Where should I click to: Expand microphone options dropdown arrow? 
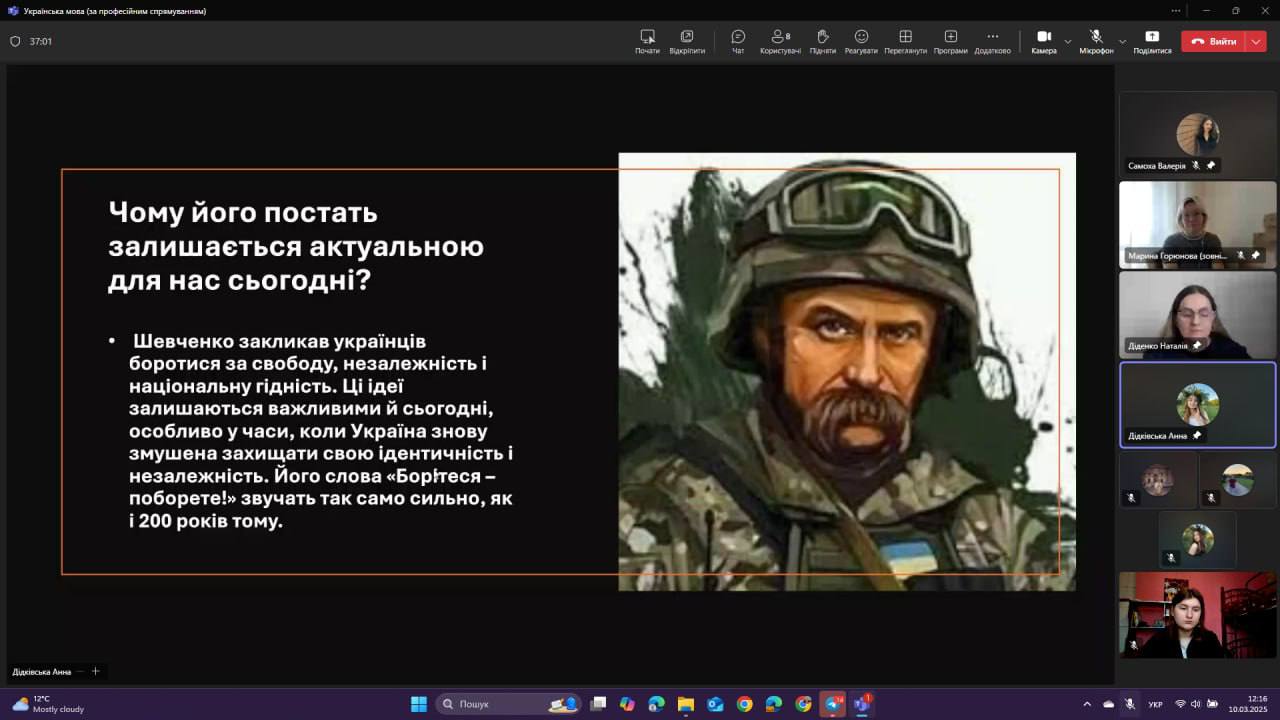[1122, 42]
